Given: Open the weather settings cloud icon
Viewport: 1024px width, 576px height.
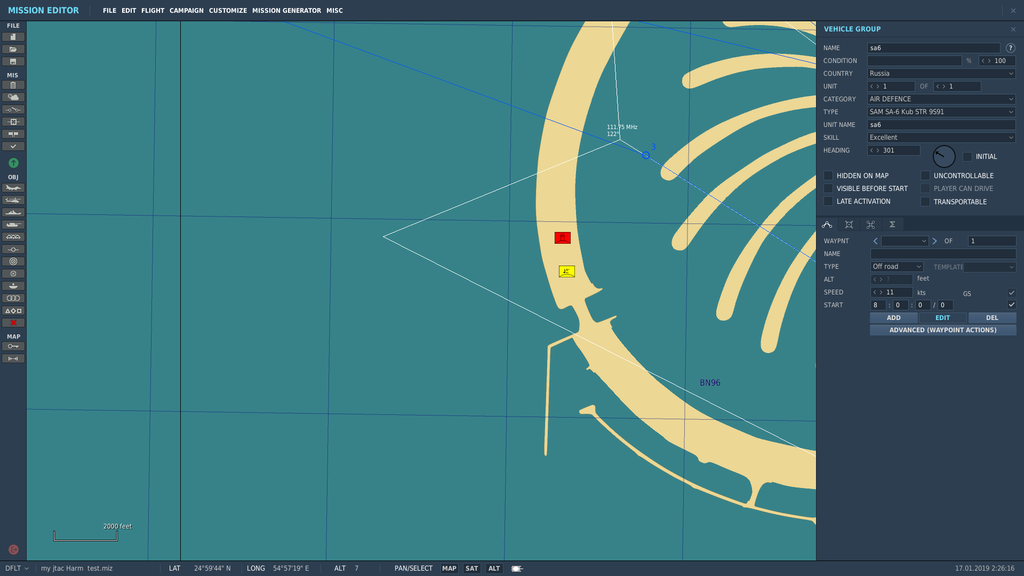Looking at the screenshot, I should coord(14,97).
